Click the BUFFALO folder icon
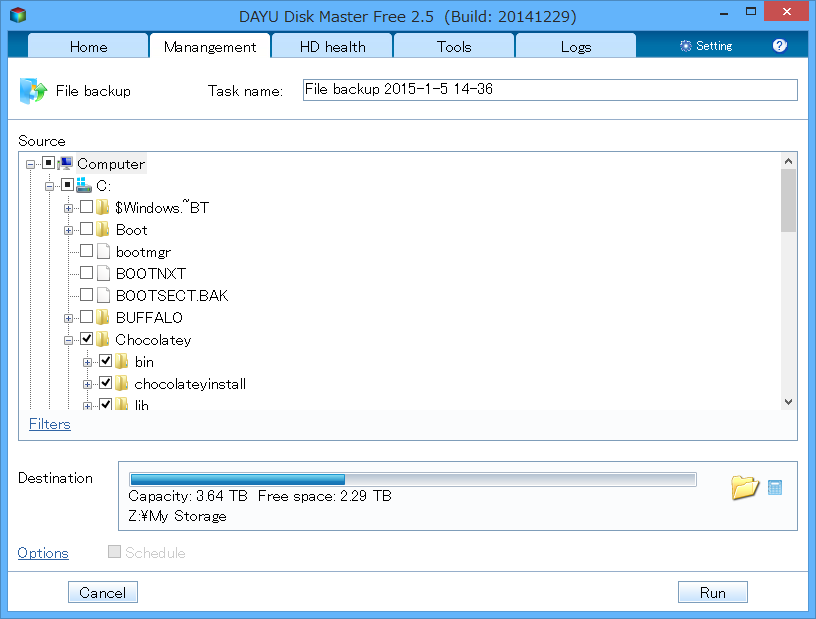The image size is (816, 619). pos(103,317)
